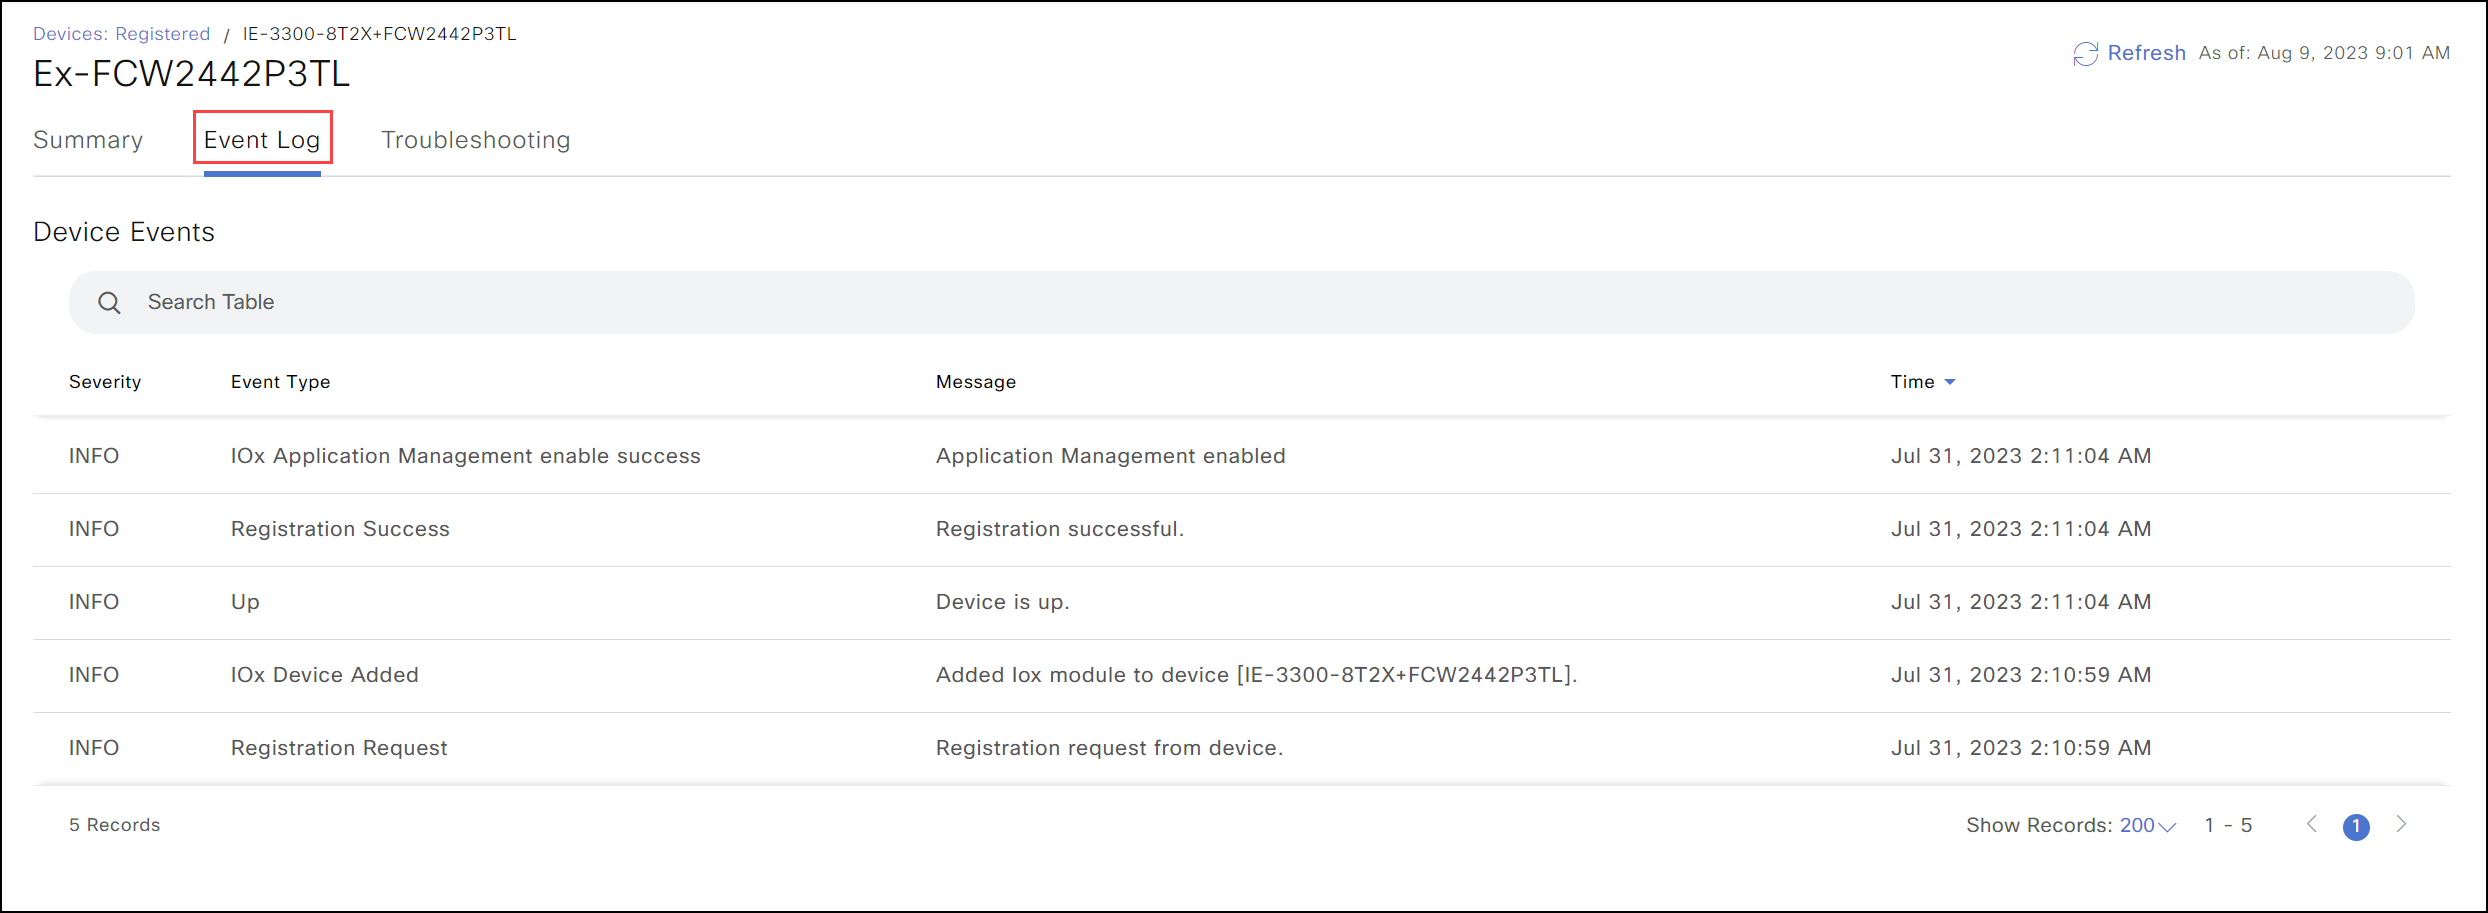This screenshot has height=913, width=2488.
Task: Click the time cell for Registration Success
Action: tap(2021, 529)
